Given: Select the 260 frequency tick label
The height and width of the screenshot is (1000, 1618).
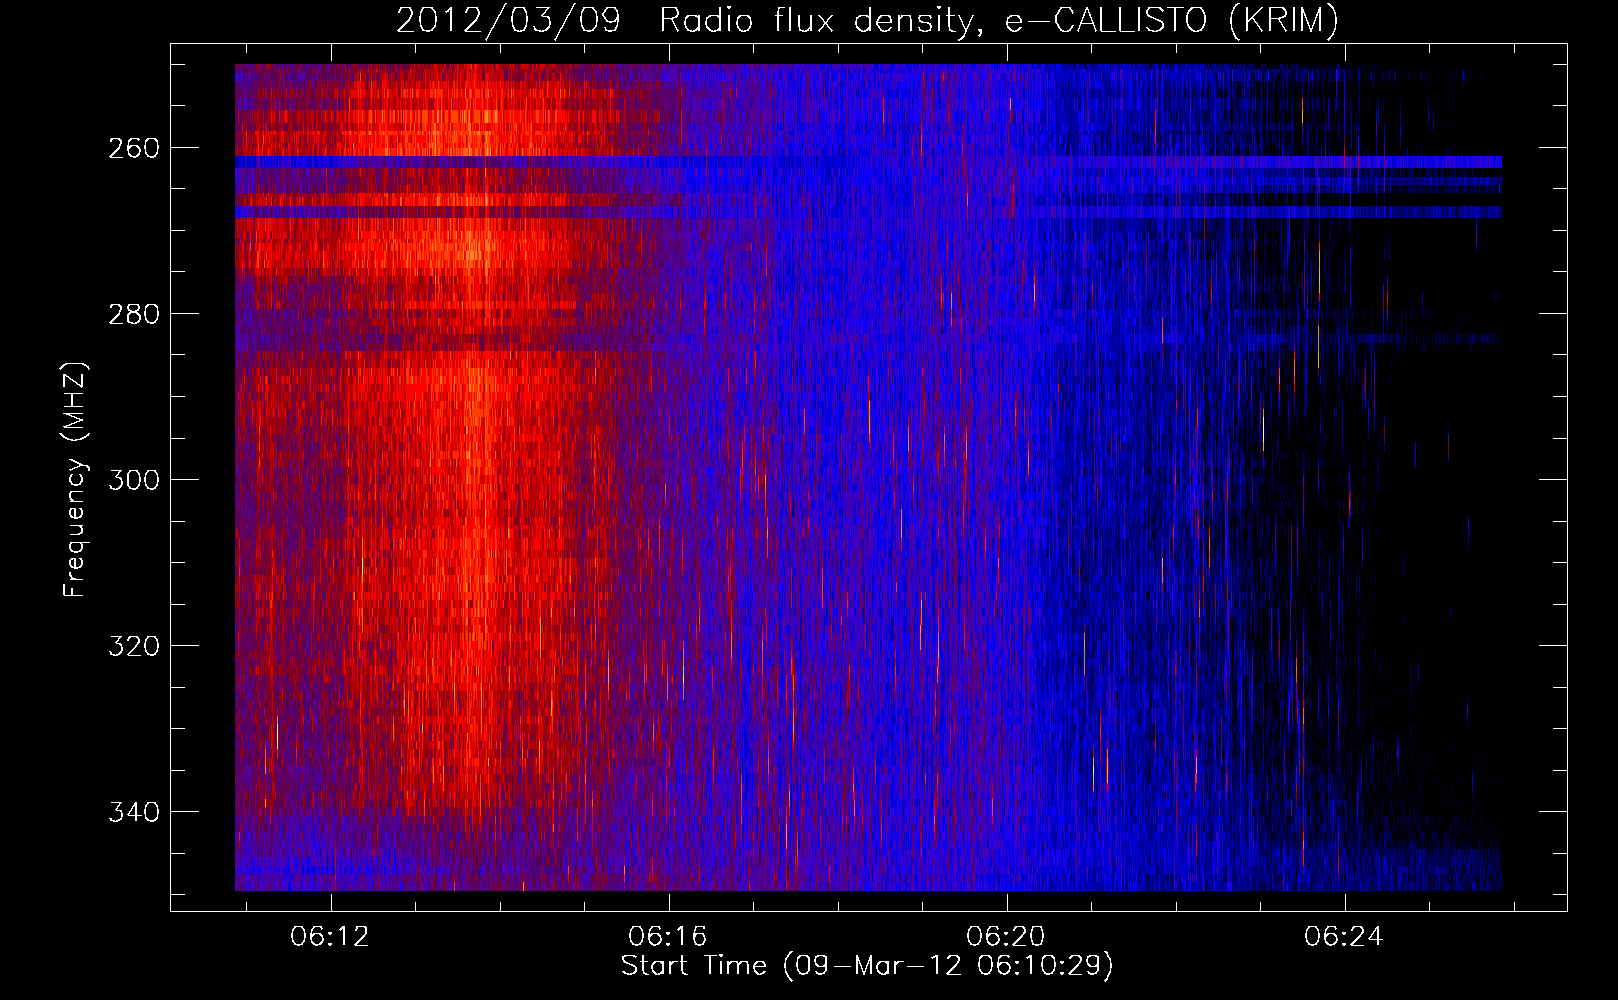Looking at the screenshot, I should click(133, 148).
